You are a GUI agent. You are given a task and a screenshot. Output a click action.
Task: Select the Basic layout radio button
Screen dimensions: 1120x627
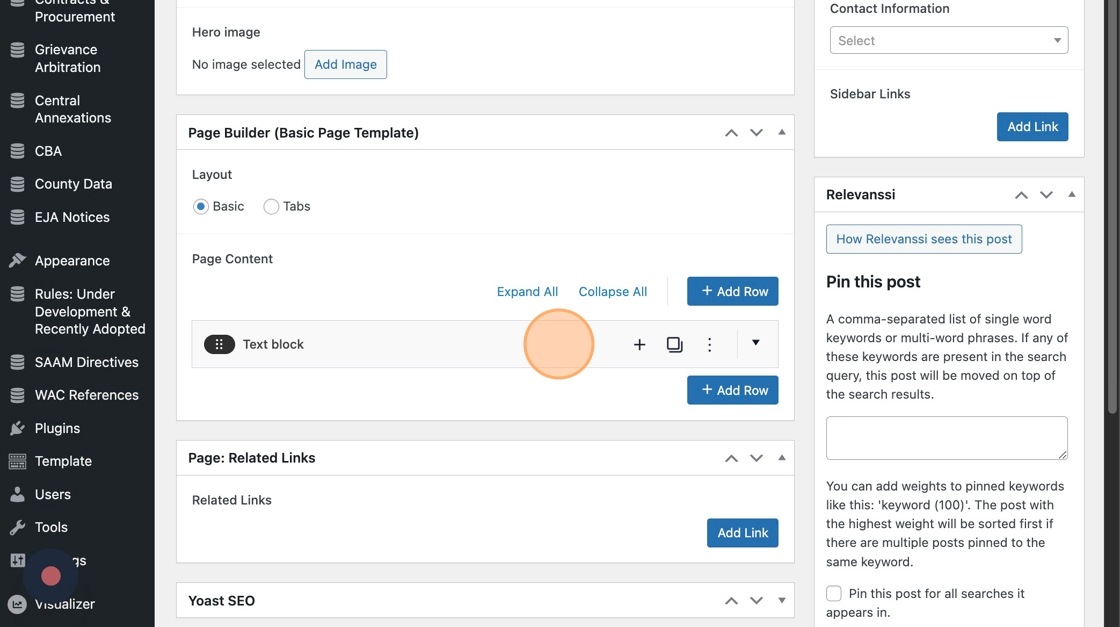click(201, 206)
